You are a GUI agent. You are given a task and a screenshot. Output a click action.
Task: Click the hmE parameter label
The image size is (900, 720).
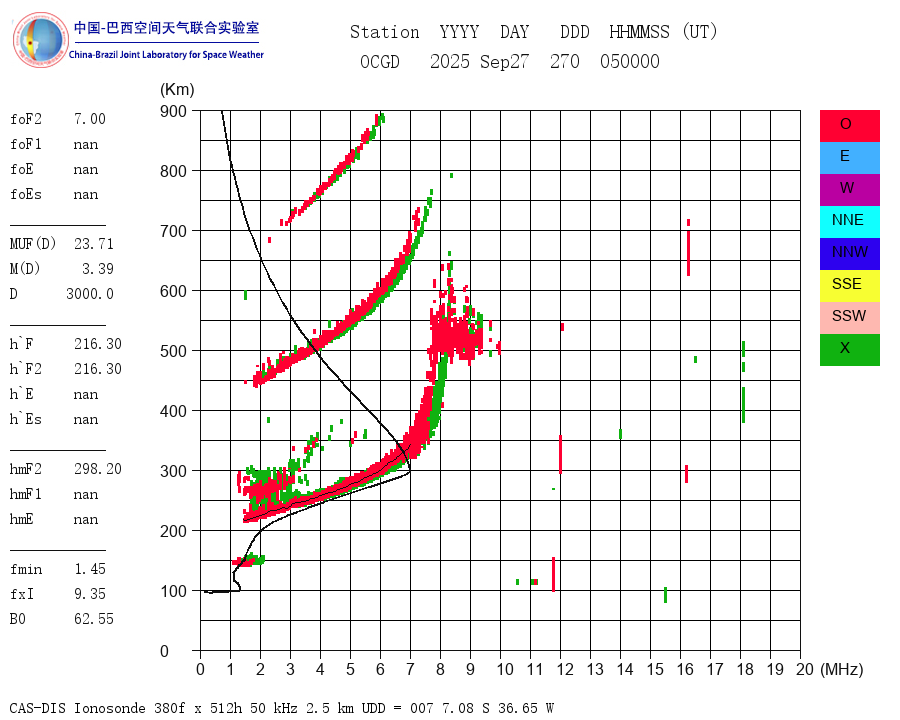22,519
